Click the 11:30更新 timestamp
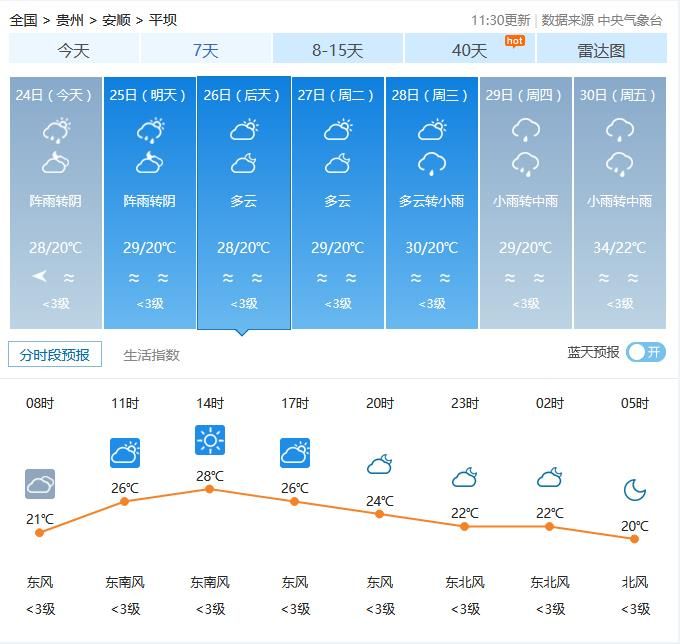This screenshot has width=680, height=644. 500,20
